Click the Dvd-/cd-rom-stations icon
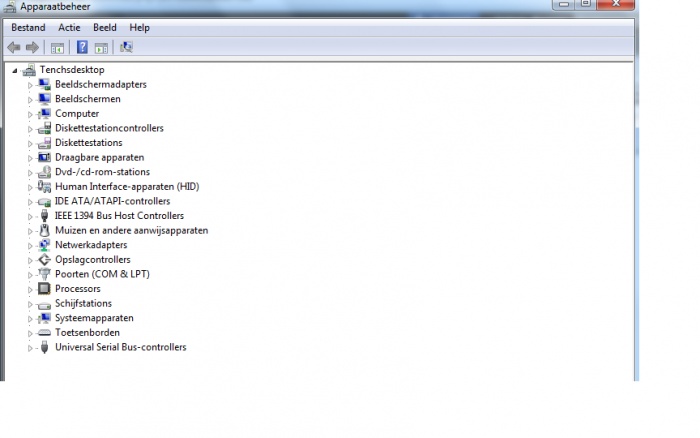 (x=44, y=172)
